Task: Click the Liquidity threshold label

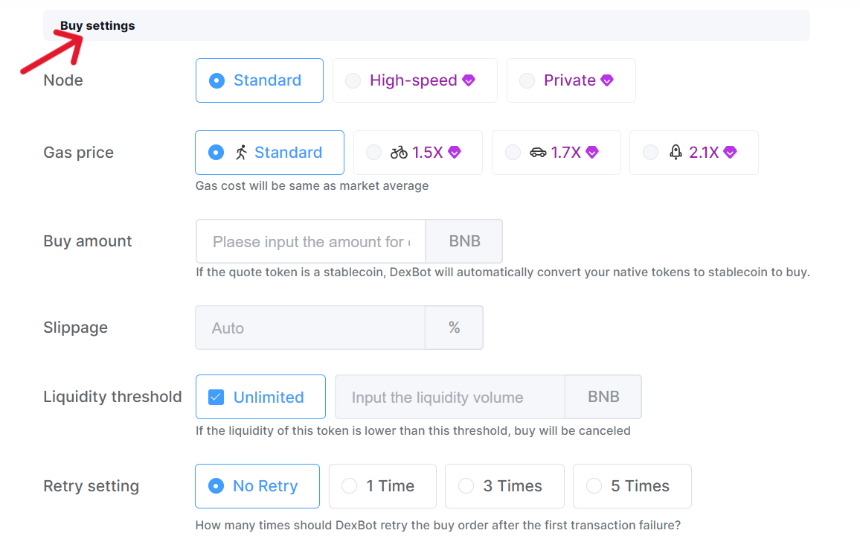Action: (x=112, y=397)
